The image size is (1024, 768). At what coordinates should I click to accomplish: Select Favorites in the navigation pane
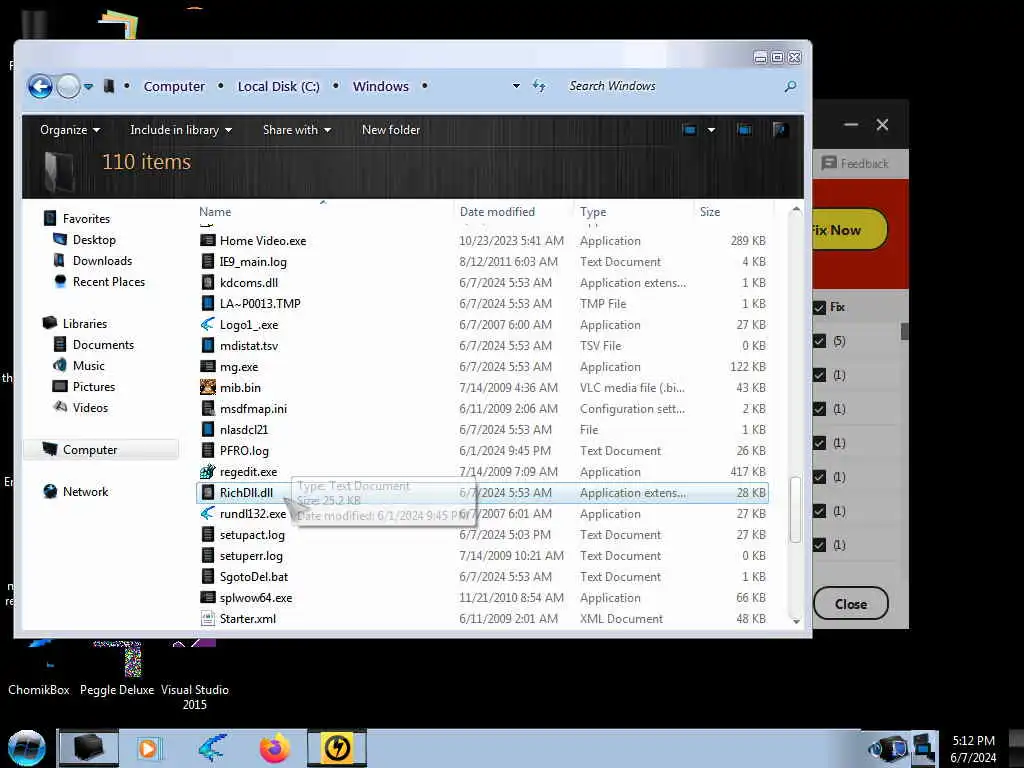coord(86,218)
